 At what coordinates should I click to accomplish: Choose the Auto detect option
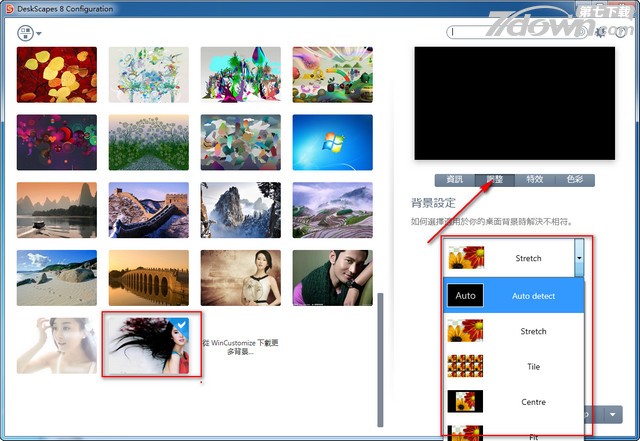coord(514,296)
